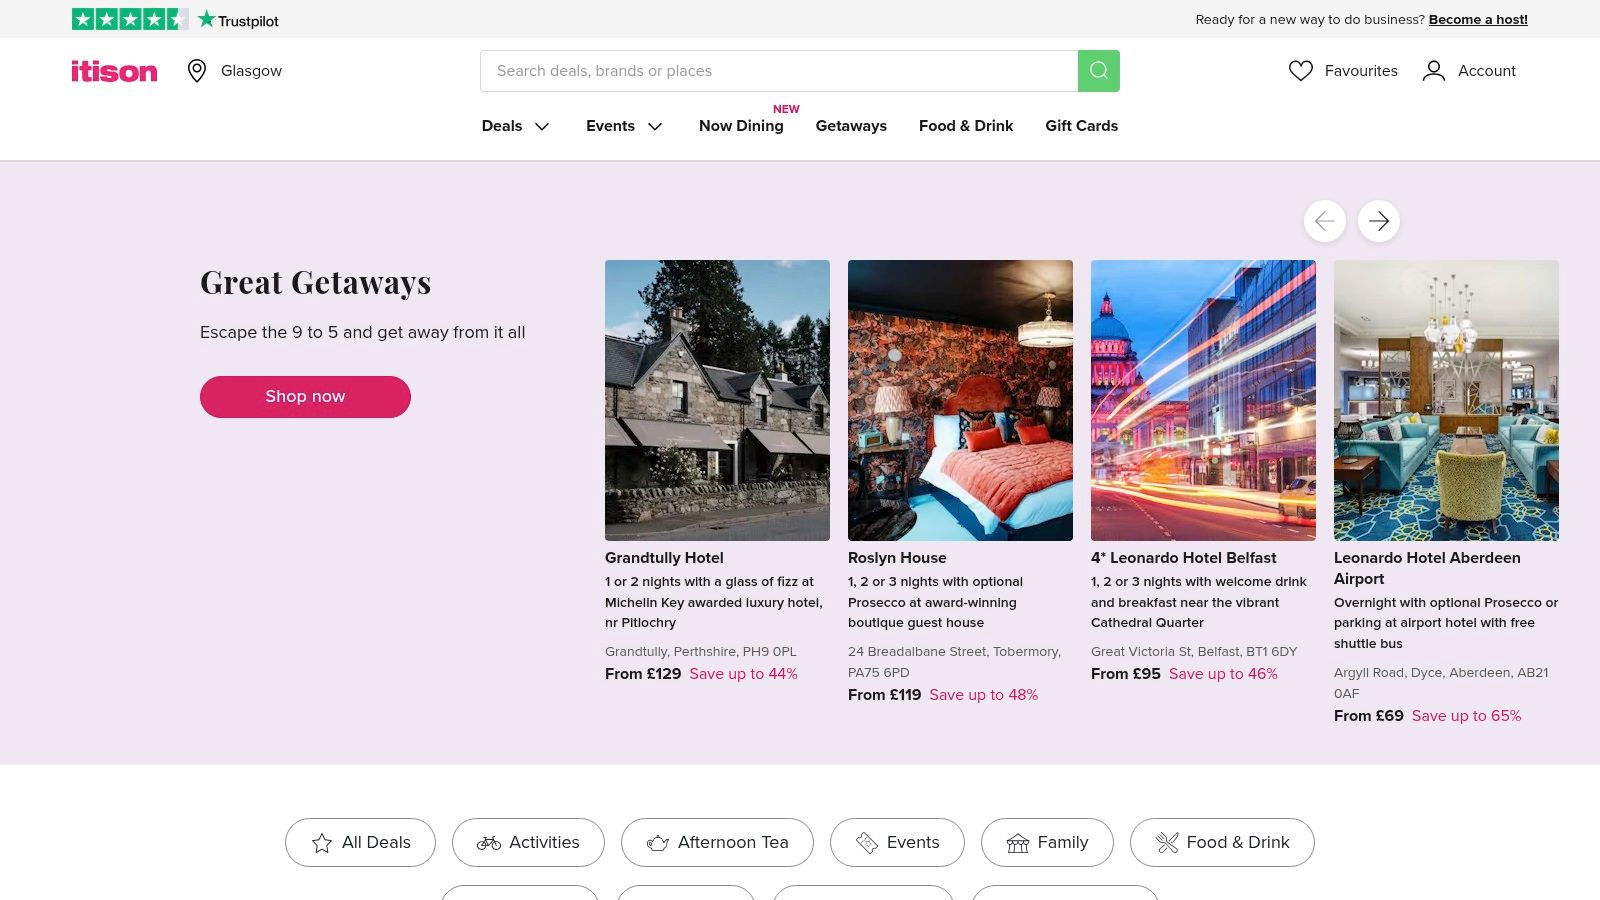Screen dimensions: 1600x900
Task: Click the carousel icon in Family pill
Action: click(1018, 843)
